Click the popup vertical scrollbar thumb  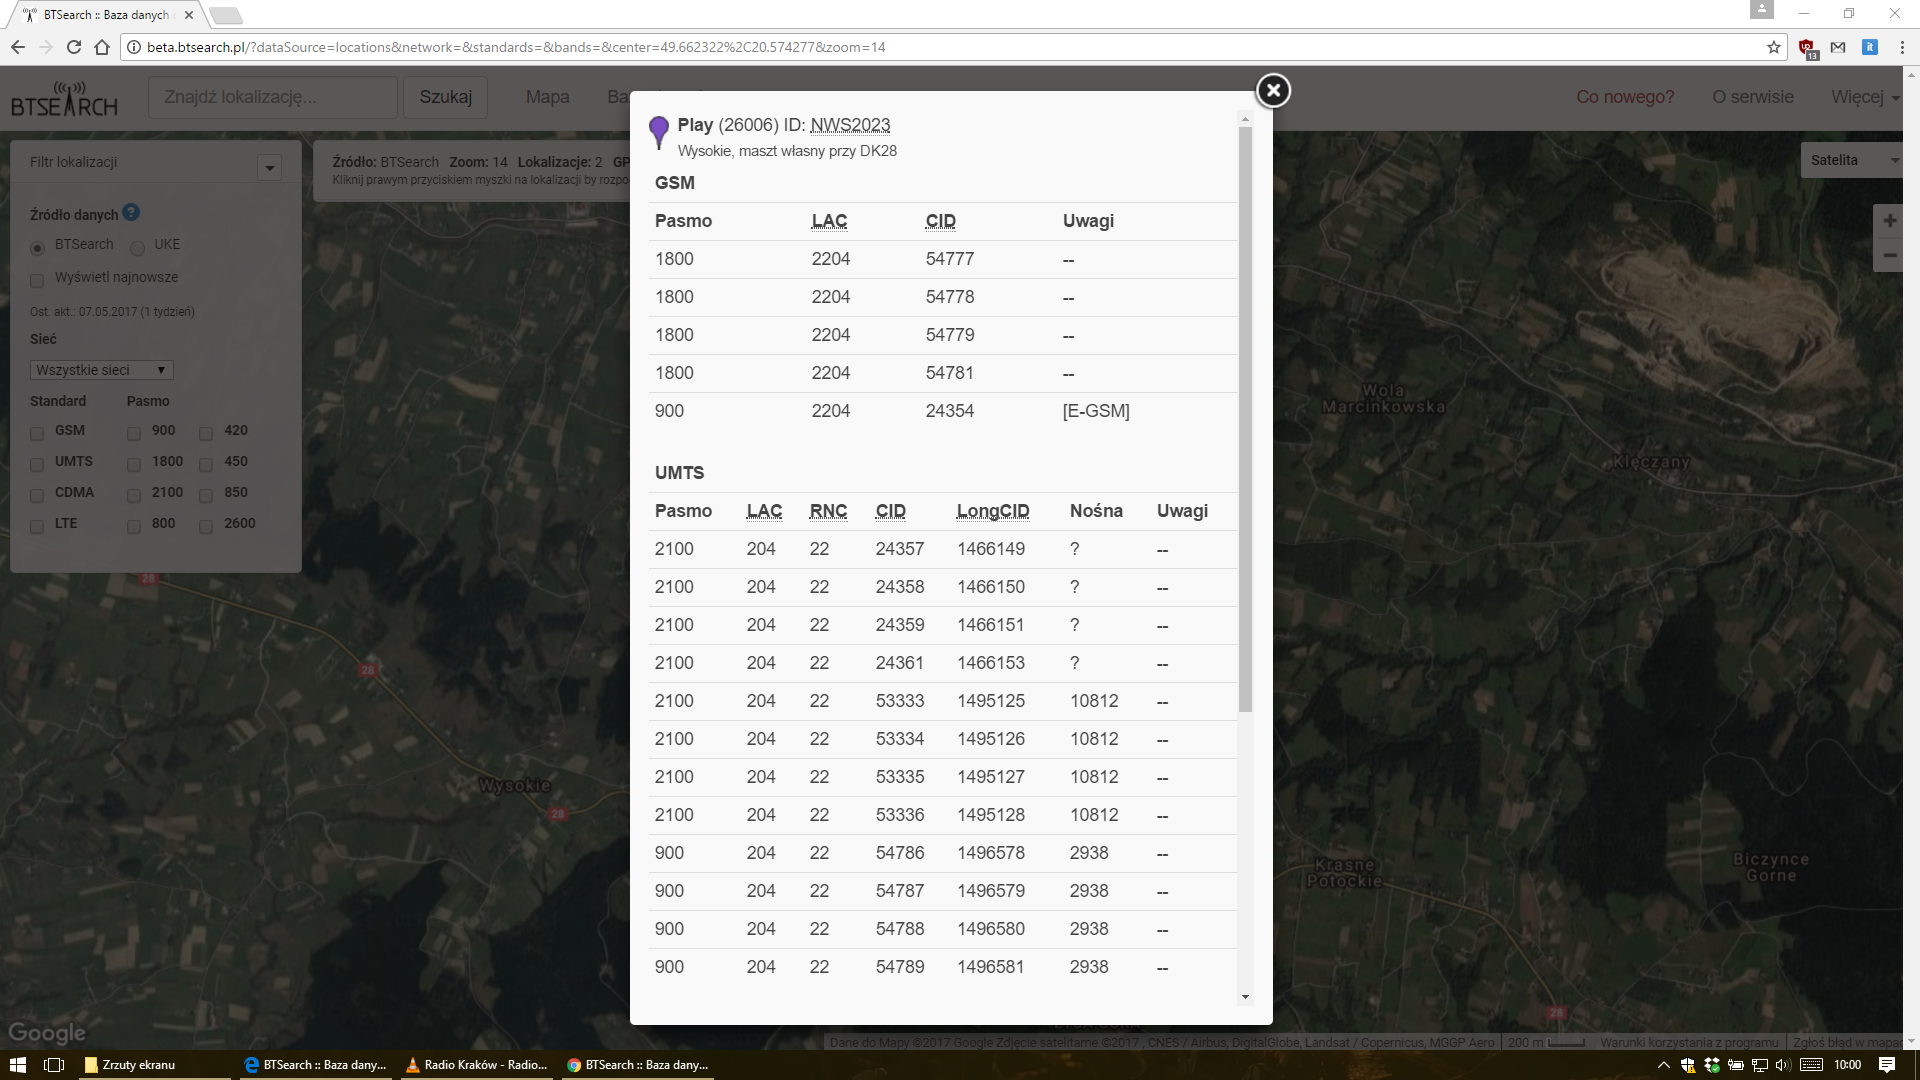(x=1245, y=419)
